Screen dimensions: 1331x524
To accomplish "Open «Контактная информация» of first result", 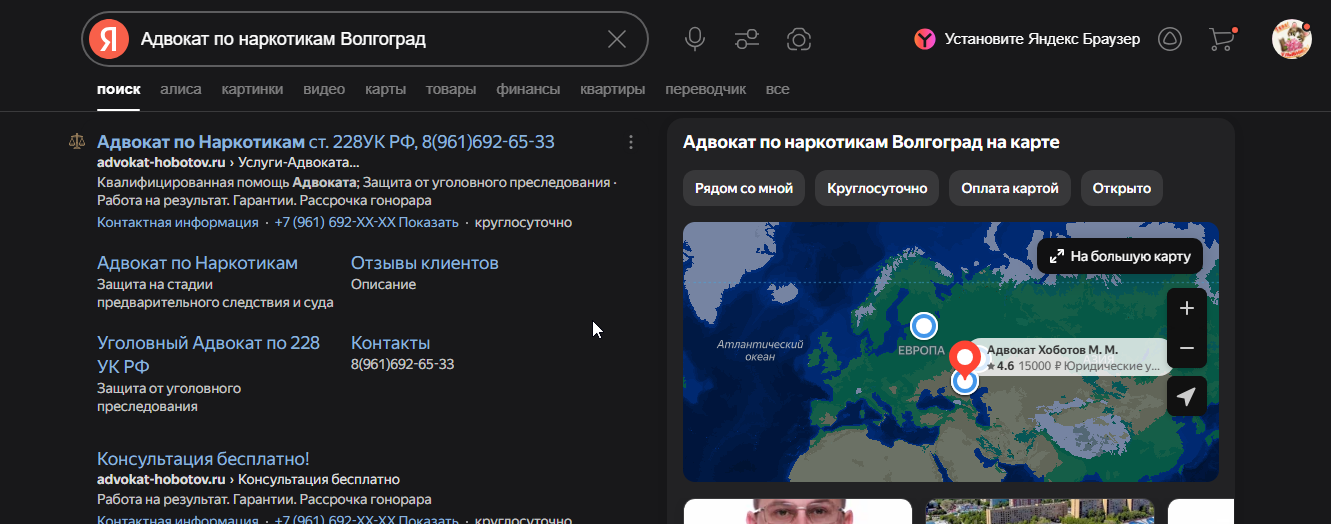I will click(x=178, y=222).
